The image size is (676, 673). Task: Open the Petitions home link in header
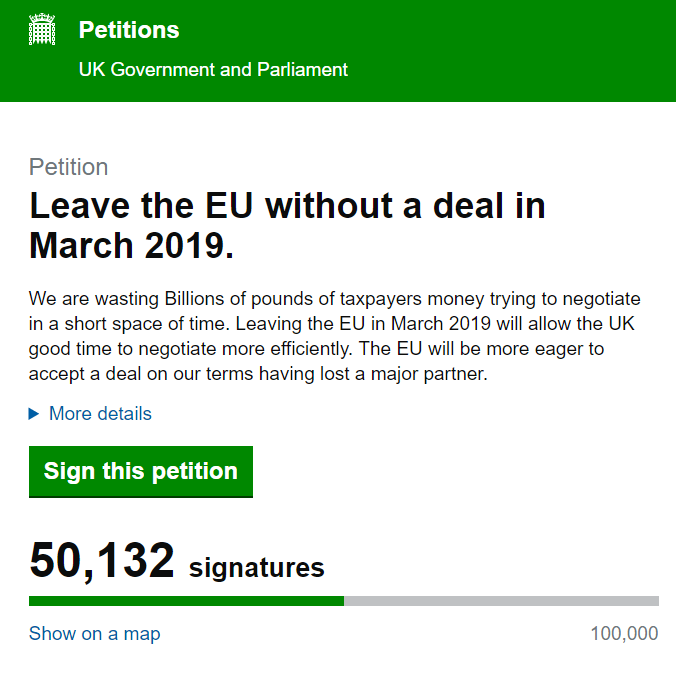[x=129, y=30]
